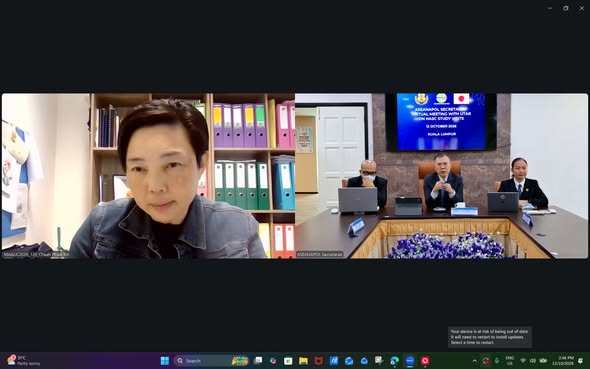
Task: Click the speaker volume tray icon
Action: tap(533, 361)
